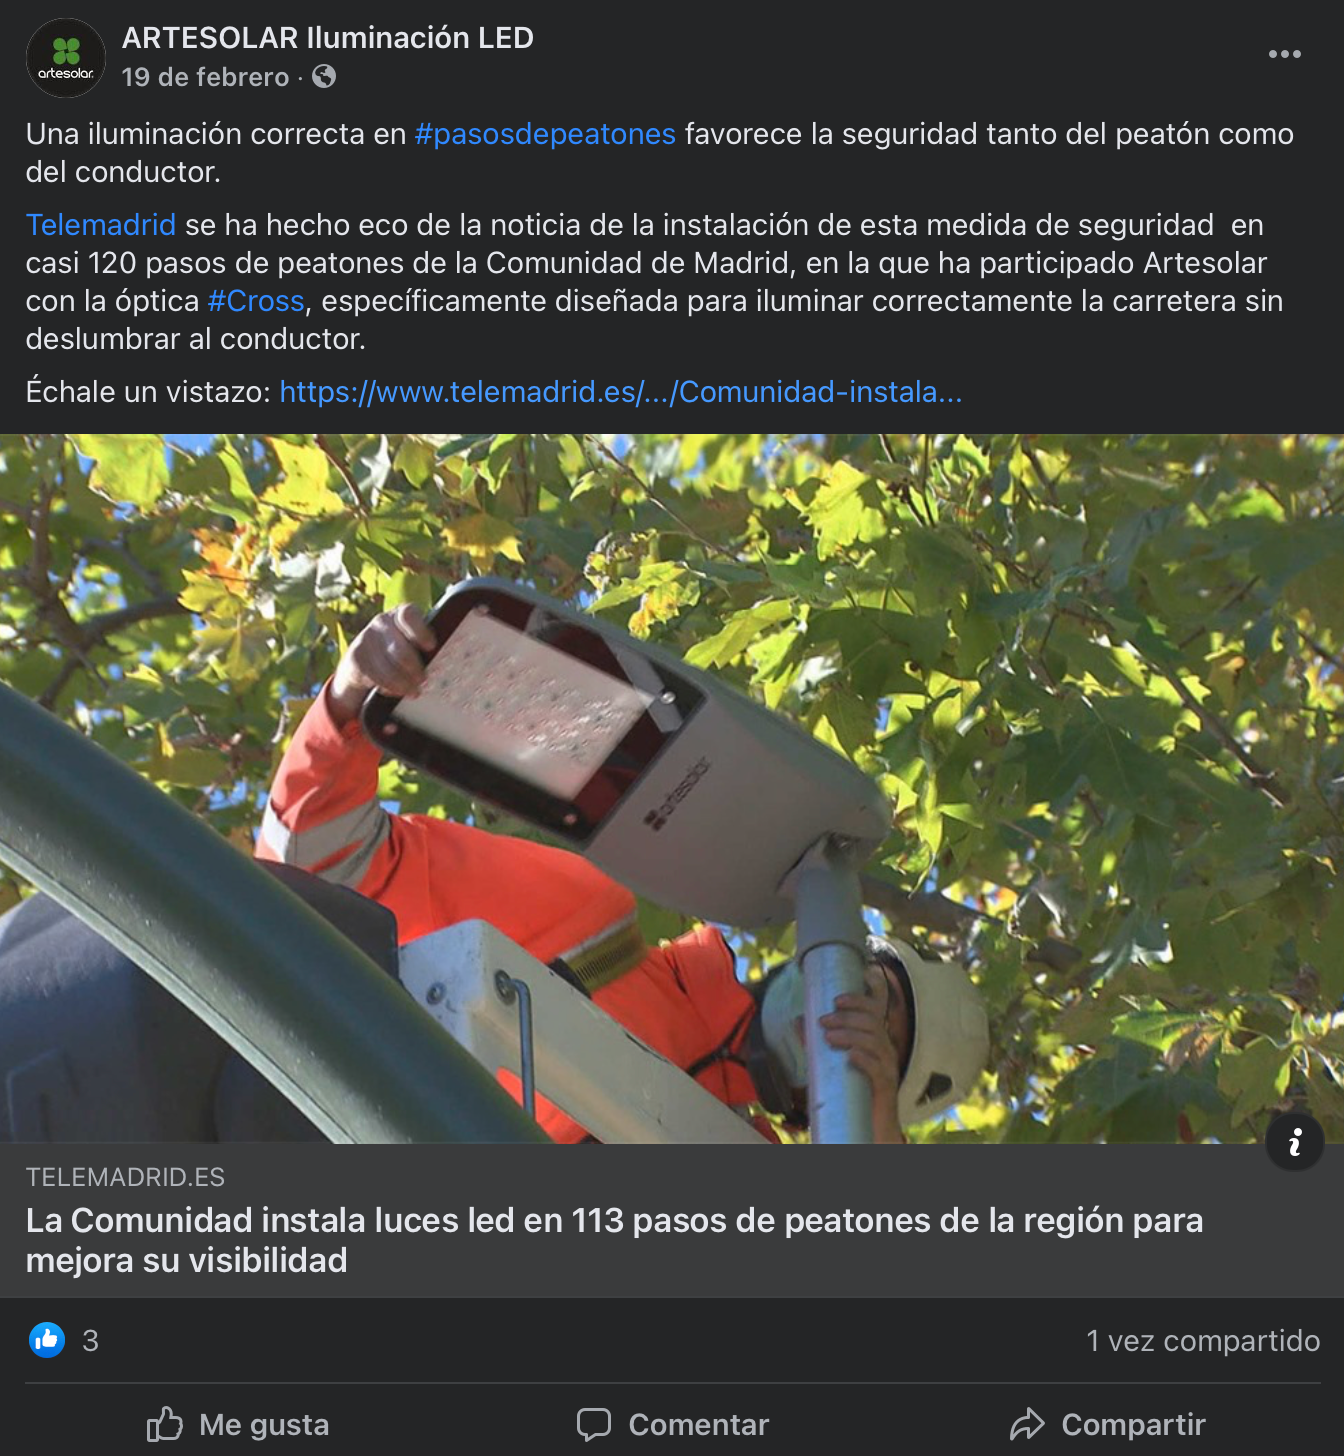Open the link info 'i' icon
This screenshot has height=1456, width=1344.
tap(1295, 1141)
